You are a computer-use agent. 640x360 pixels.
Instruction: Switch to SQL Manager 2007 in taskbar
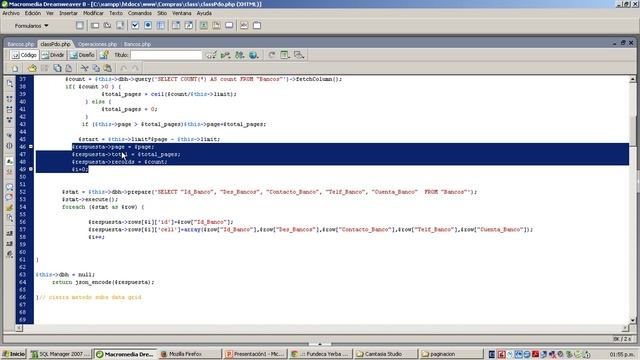click(60, 354)
